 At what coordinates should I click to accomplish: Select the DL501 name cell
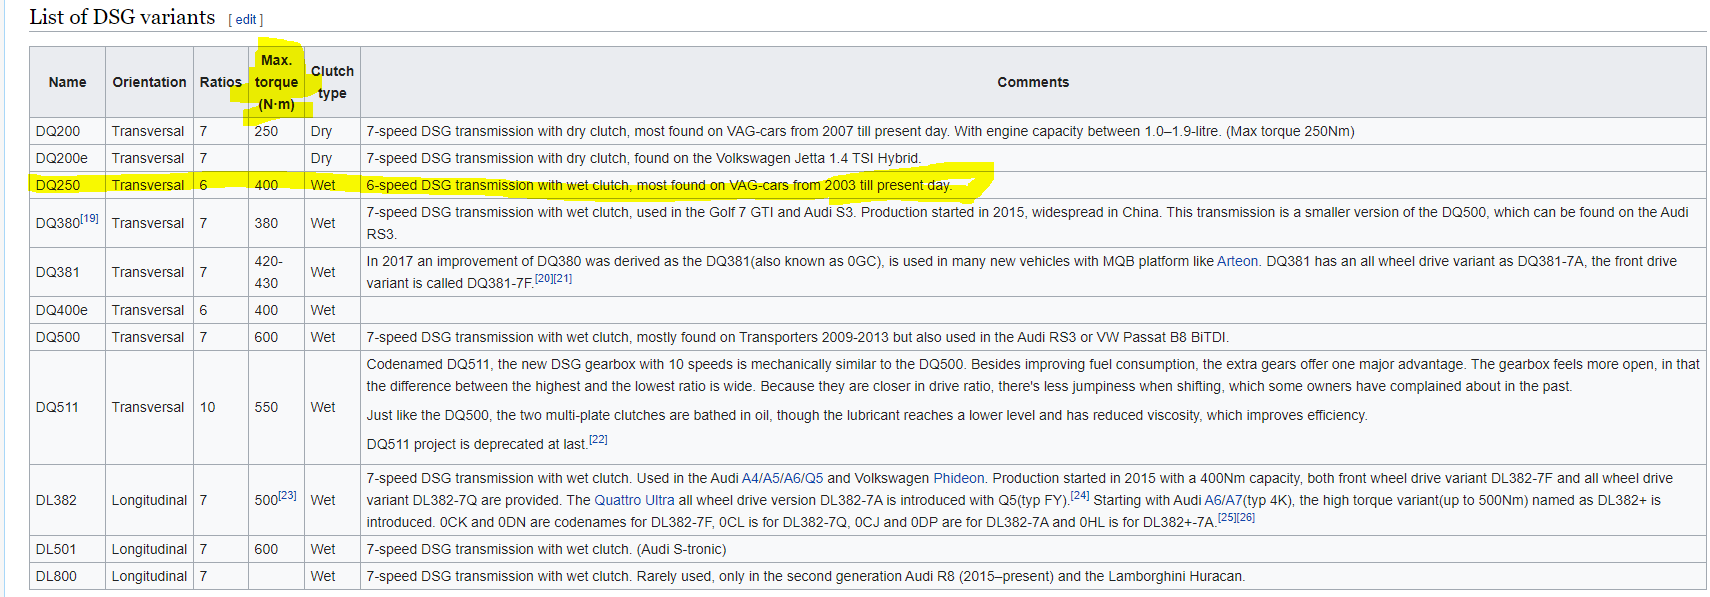pos(67,549)
